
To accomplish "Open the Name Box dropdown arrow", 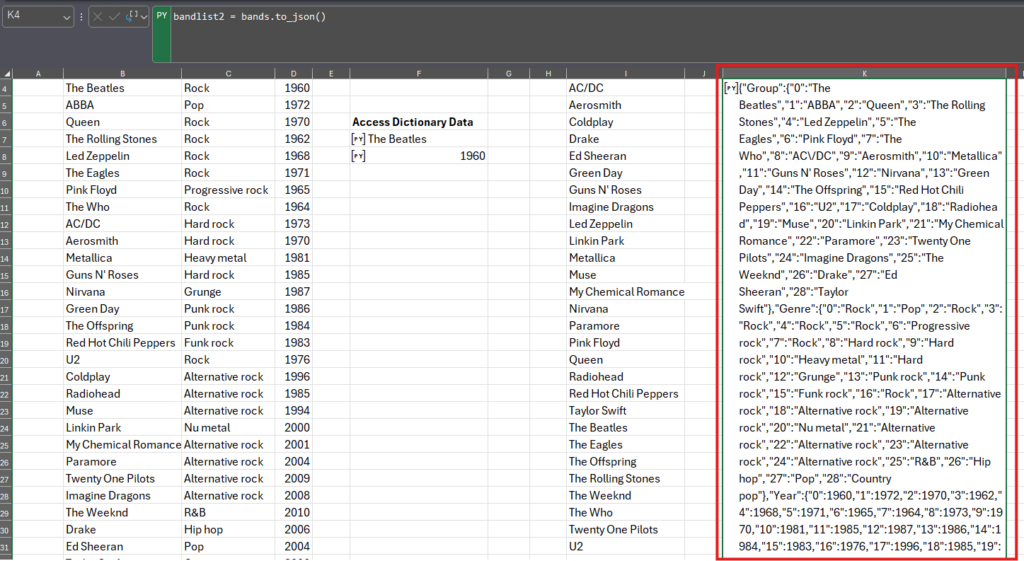I will (x=66, y=17).
